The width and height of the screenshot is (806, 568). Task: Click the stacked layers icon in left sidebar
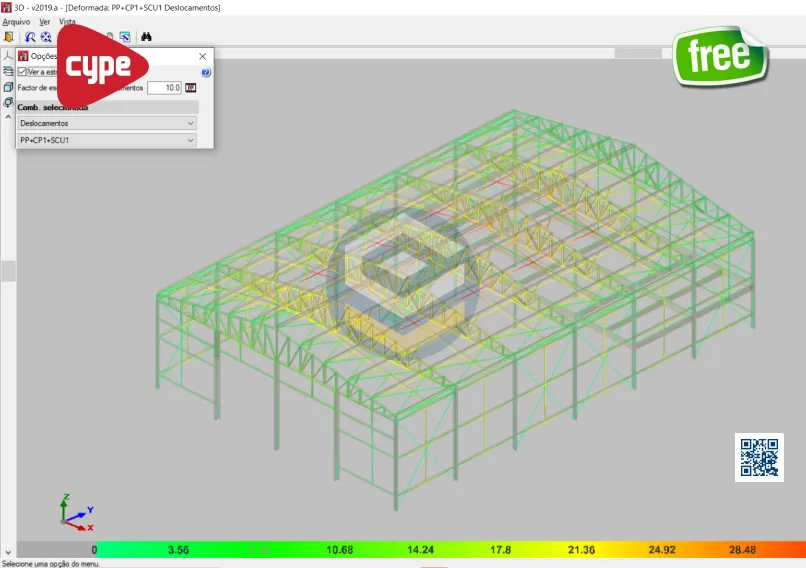coord(8,71)
